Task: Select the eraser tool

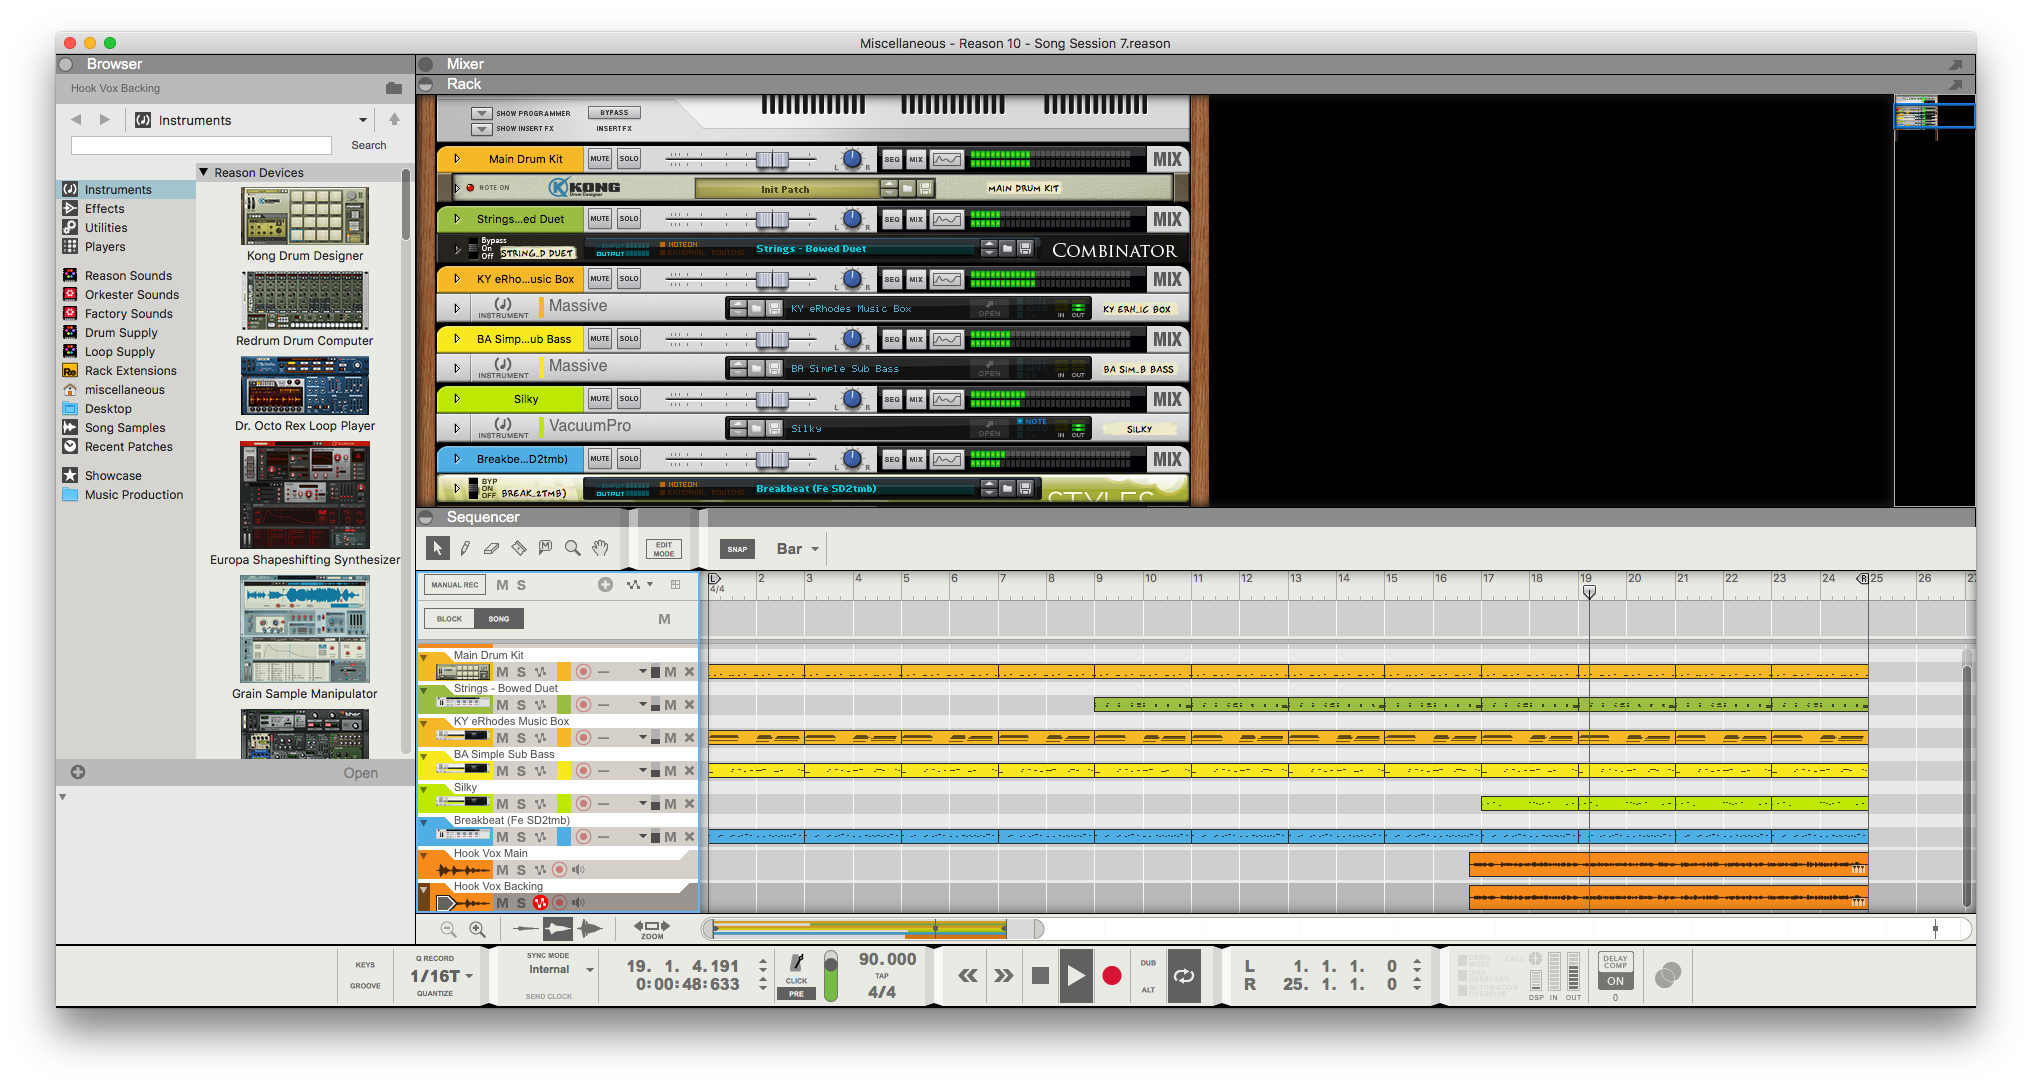Action: (491, 548)
